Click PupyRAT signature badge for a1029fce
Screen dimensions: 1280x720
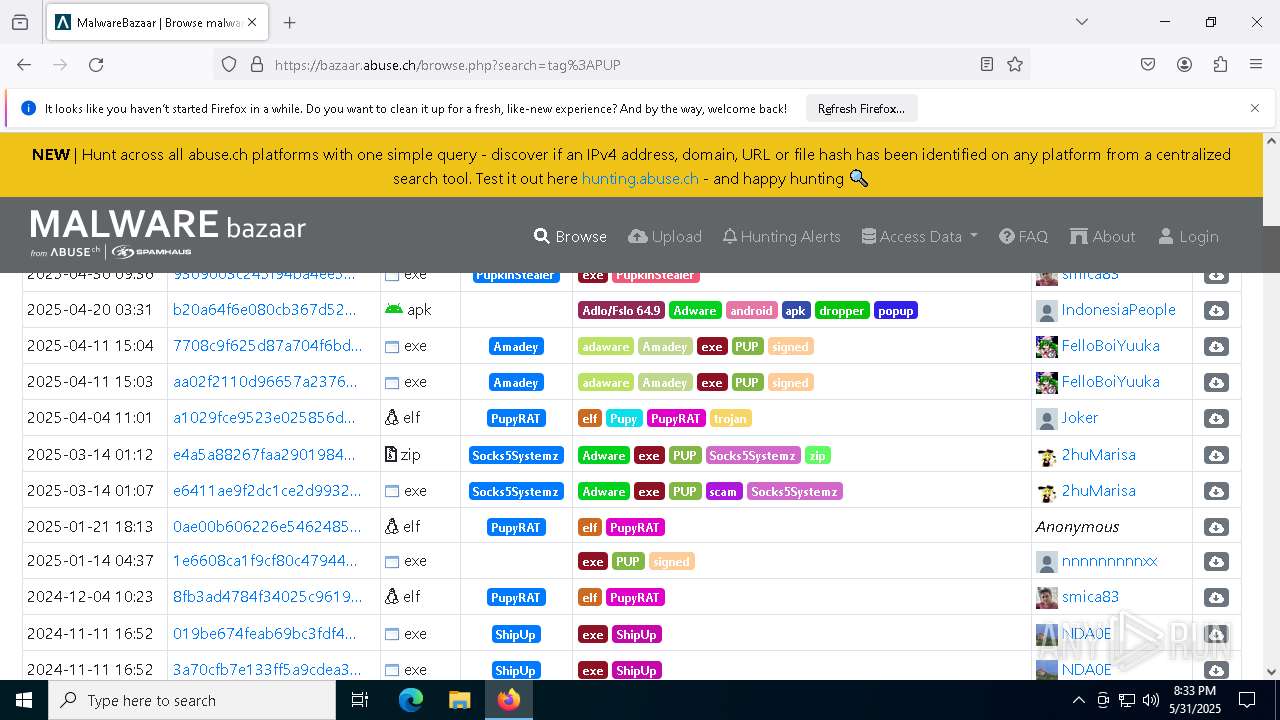pyautogui.click(x=516, y=419)
